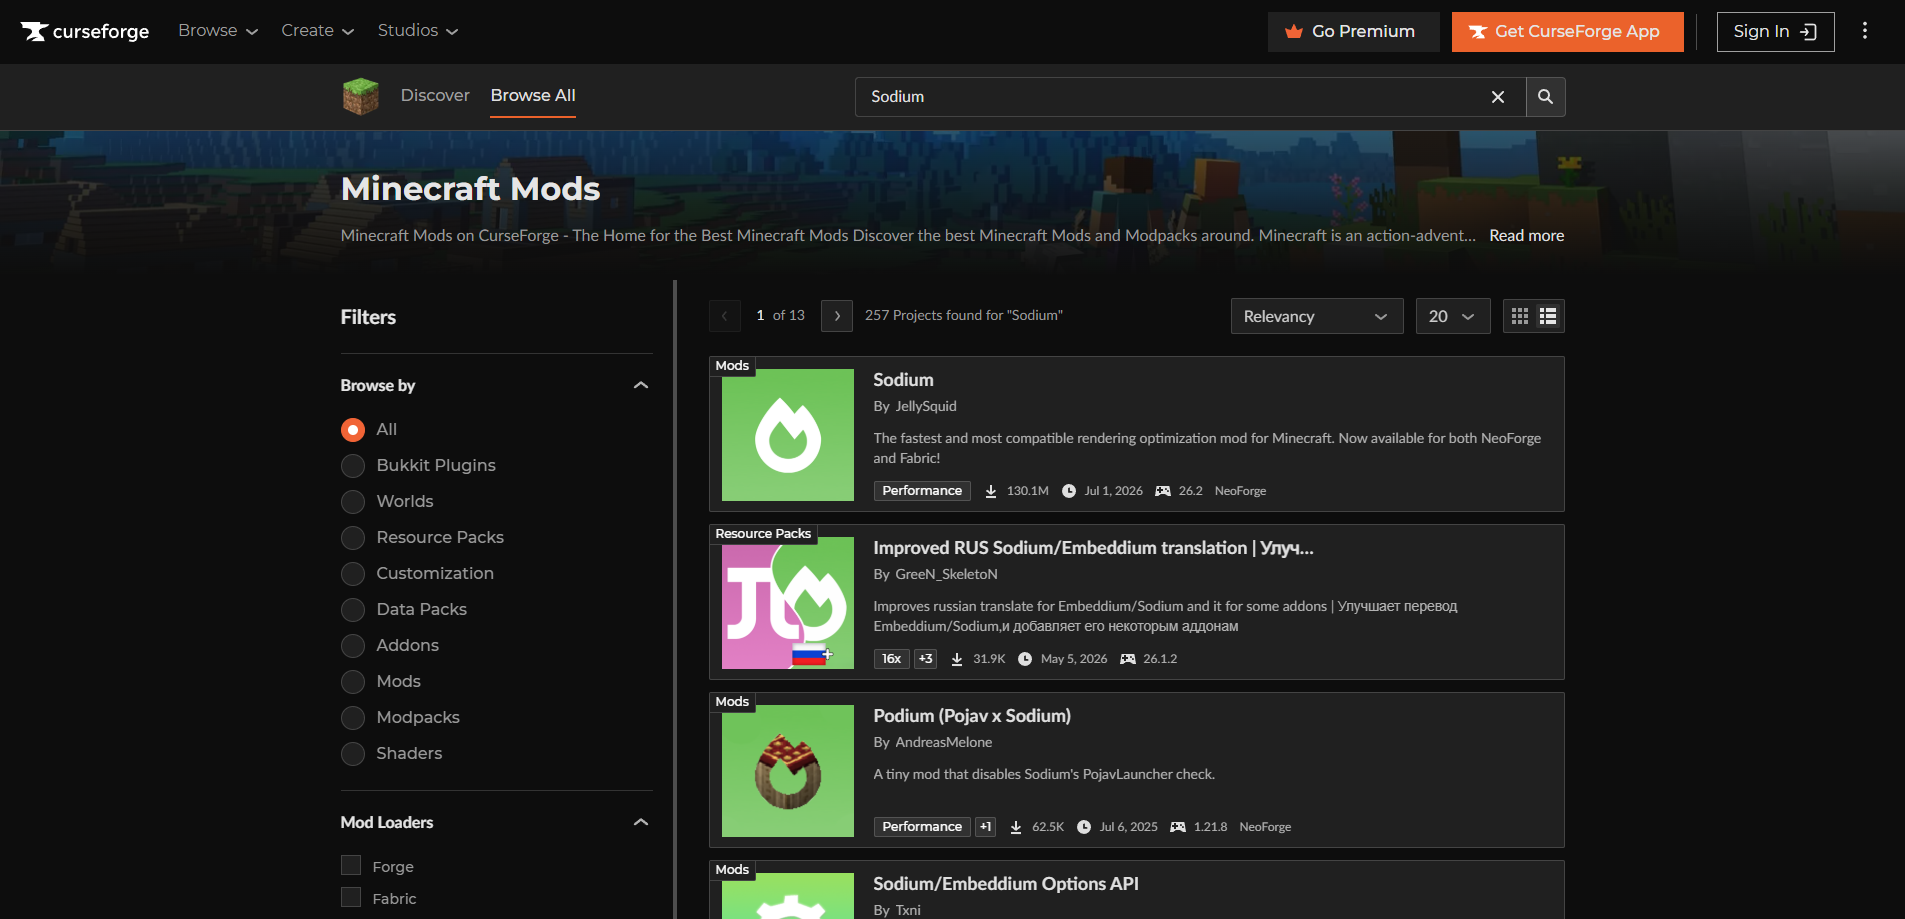
Task: Open Sodium/Embeddium Options API title link
Action: (x=1006, y=884)
